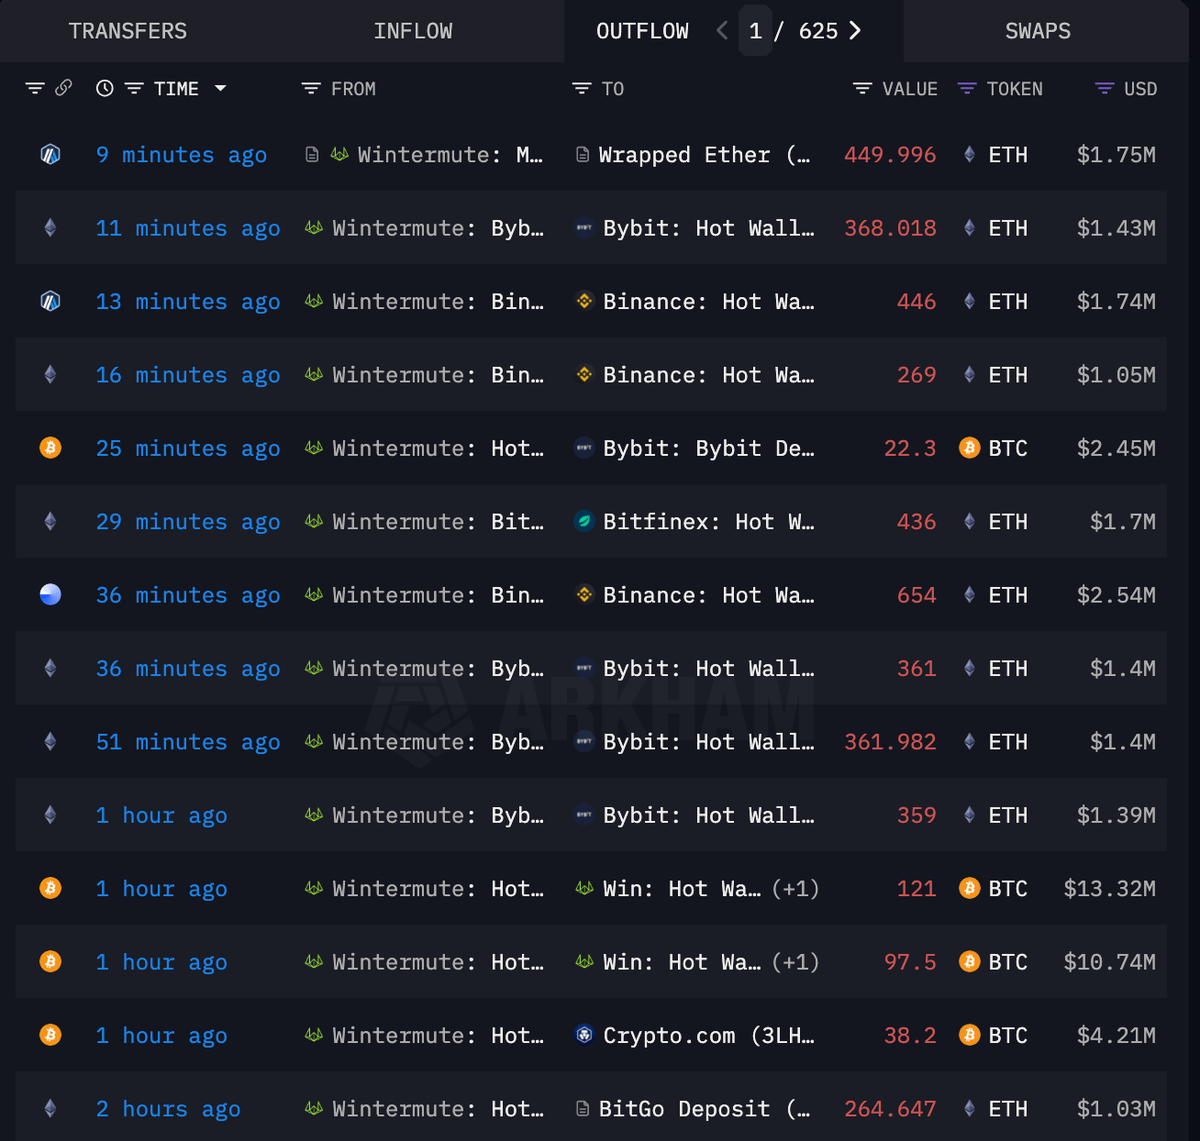Click the (+1) badge in $10.74M row
The width and height of the screenshot is (1200, 1141).
click(796, 962)
